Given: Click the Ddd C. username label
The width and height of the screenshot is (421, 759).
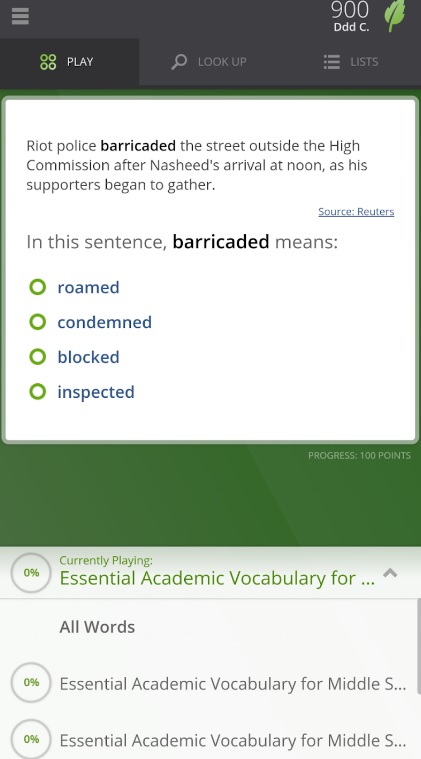Looking at the screenshot, I should [351, 27].
